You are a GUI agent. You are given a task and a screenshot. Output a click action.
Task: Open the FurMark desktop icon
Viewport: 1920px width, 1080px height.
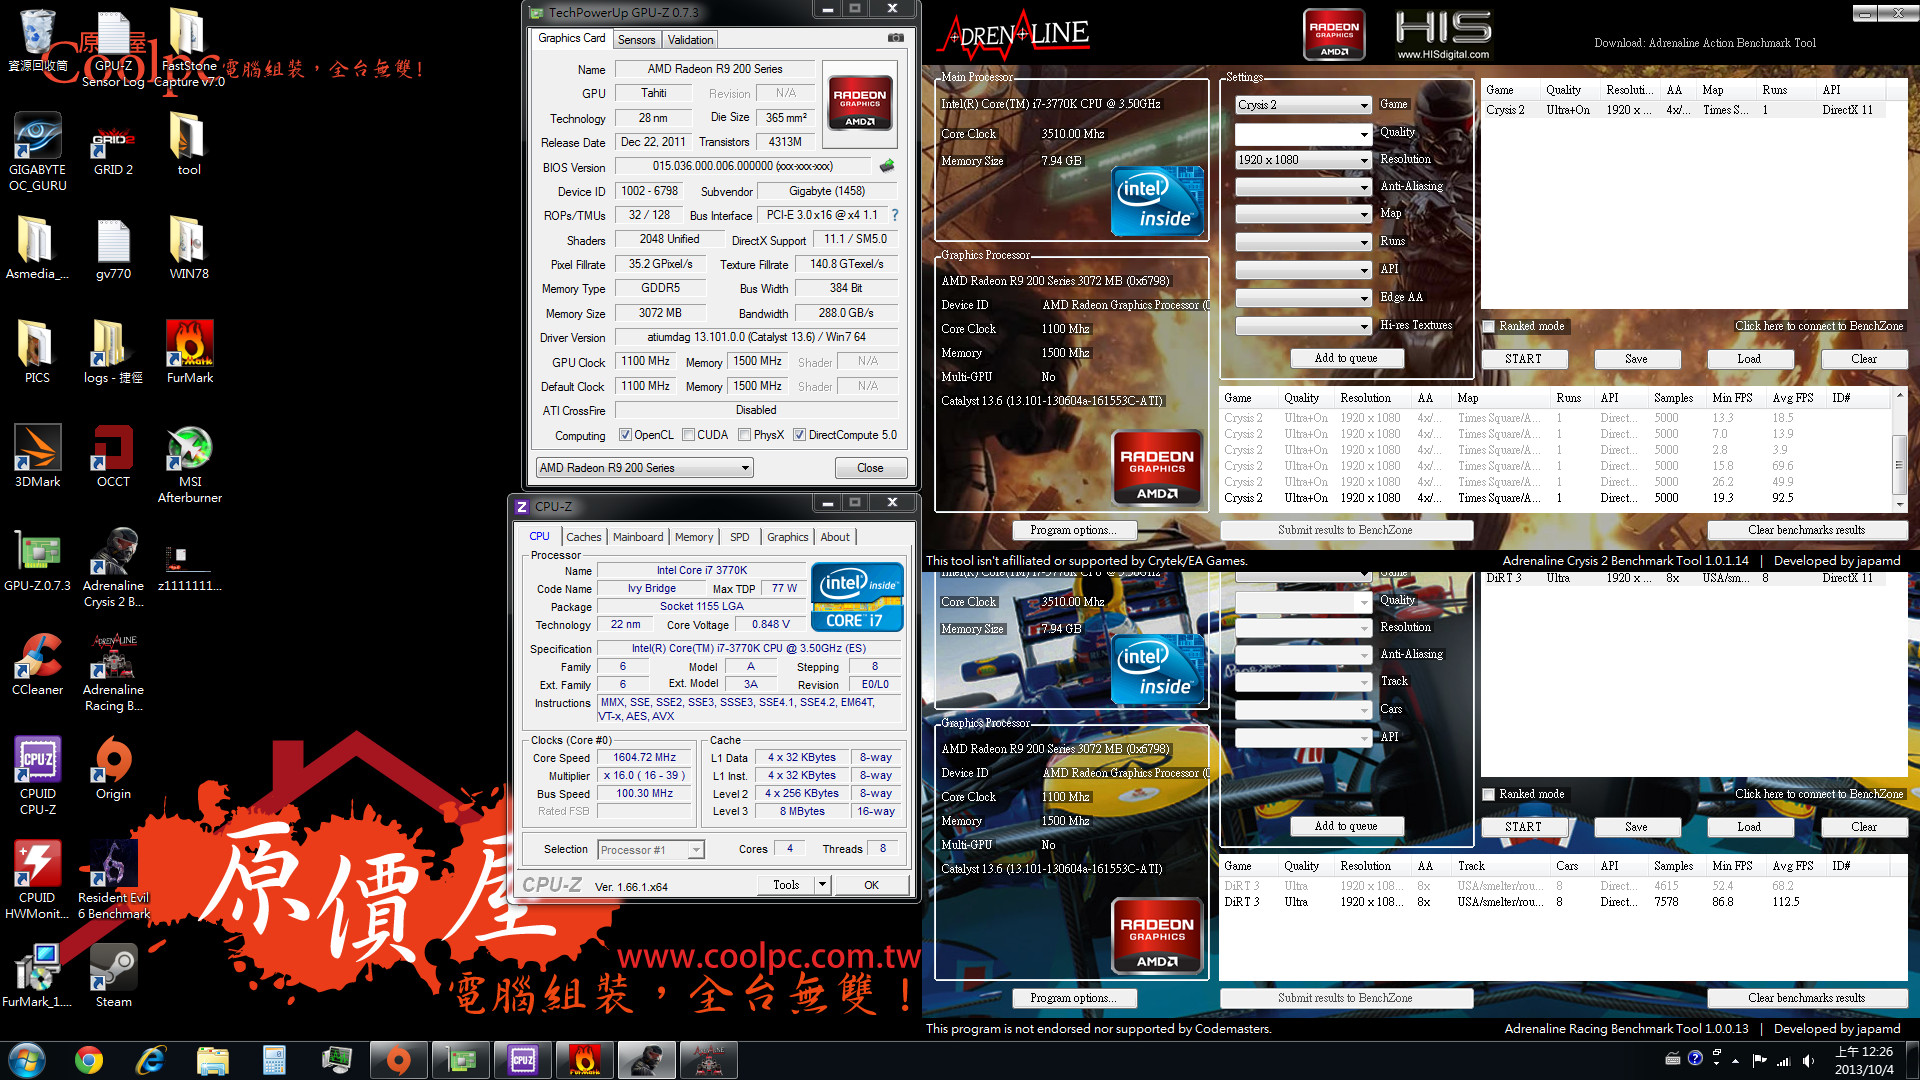coord(190,352)
